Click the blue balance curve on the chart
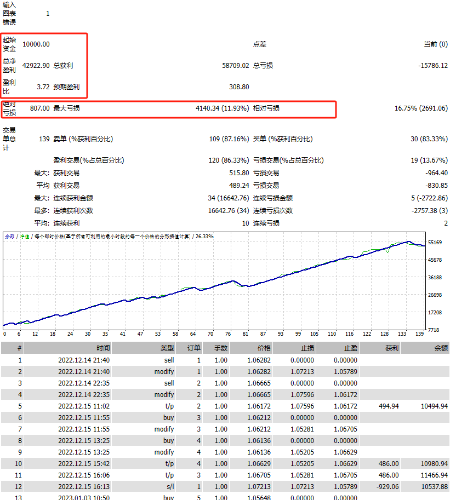Screen dimensions: 473x500 (213, 287)
